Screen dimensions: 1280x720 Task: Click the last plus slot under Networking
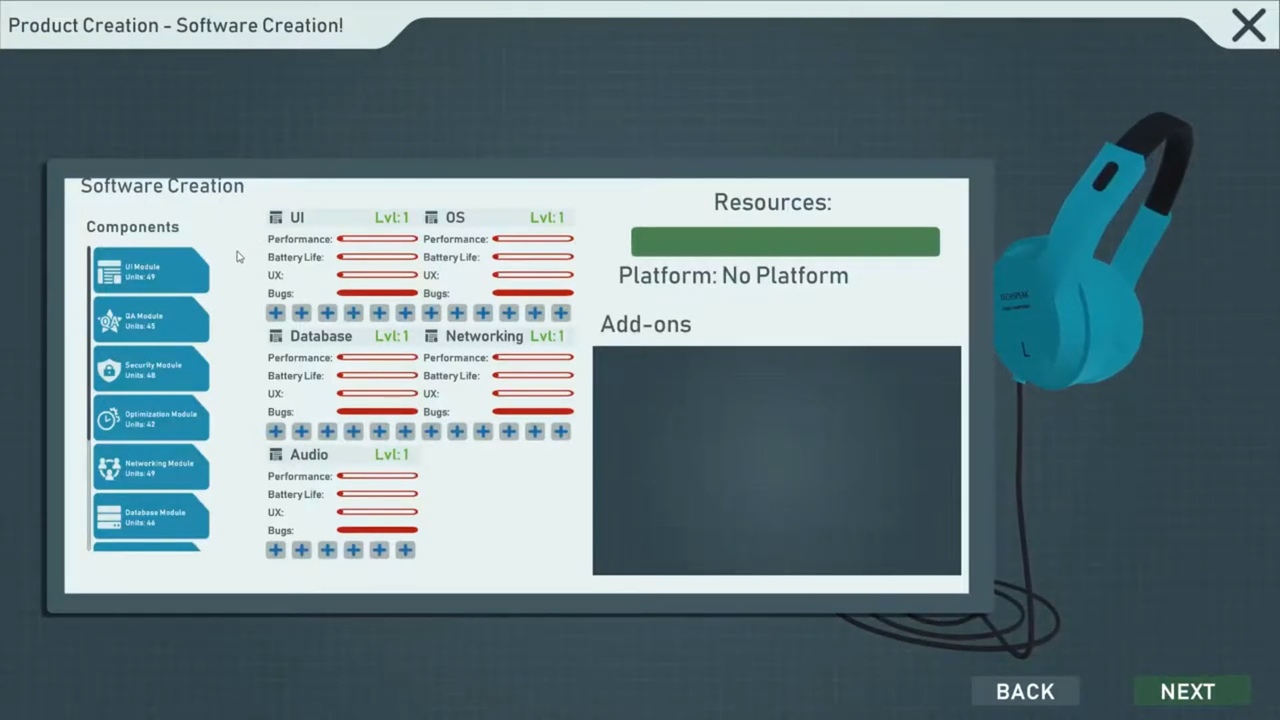coord(561,431)
